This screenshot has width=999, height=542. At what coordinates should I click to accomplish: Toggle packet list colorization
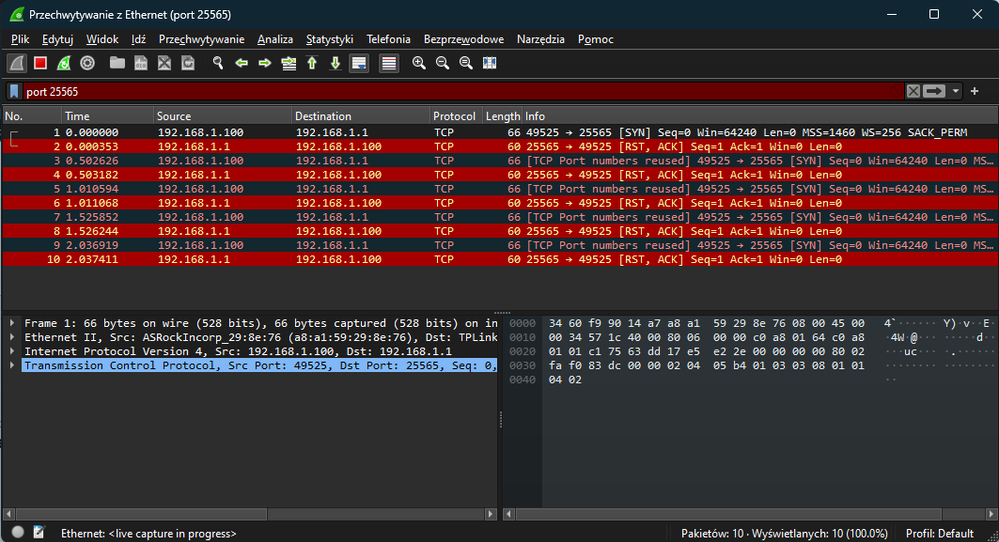(x=389, y=63)
